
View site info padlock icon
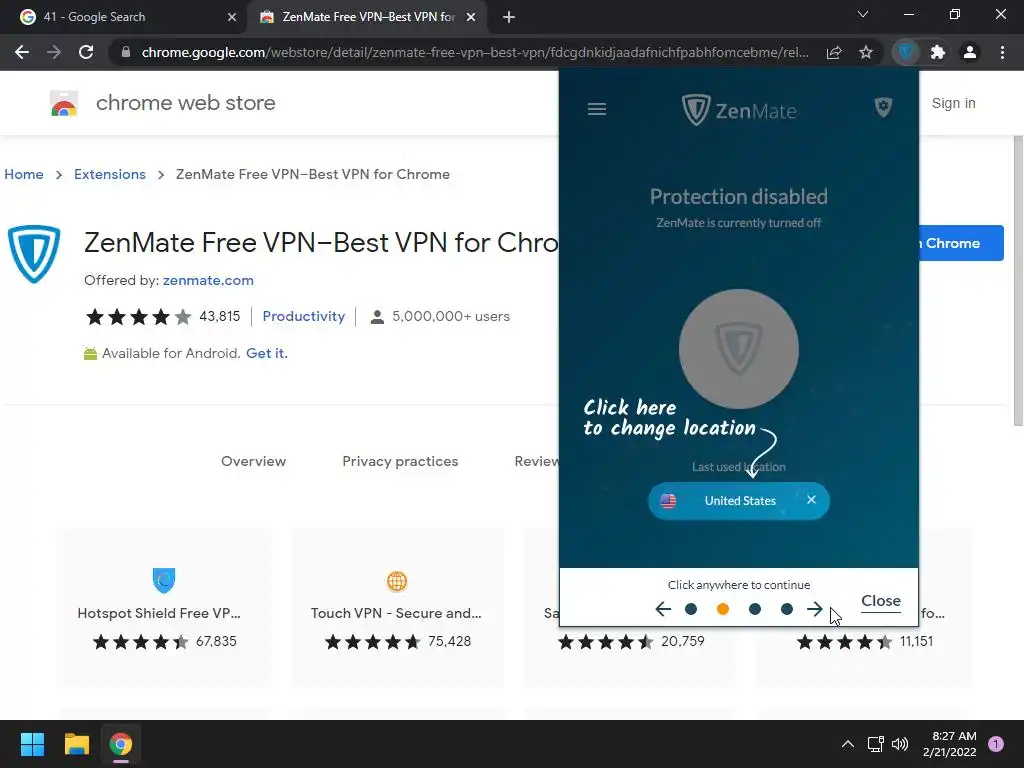pyautogui.click(x=125, y=52)
